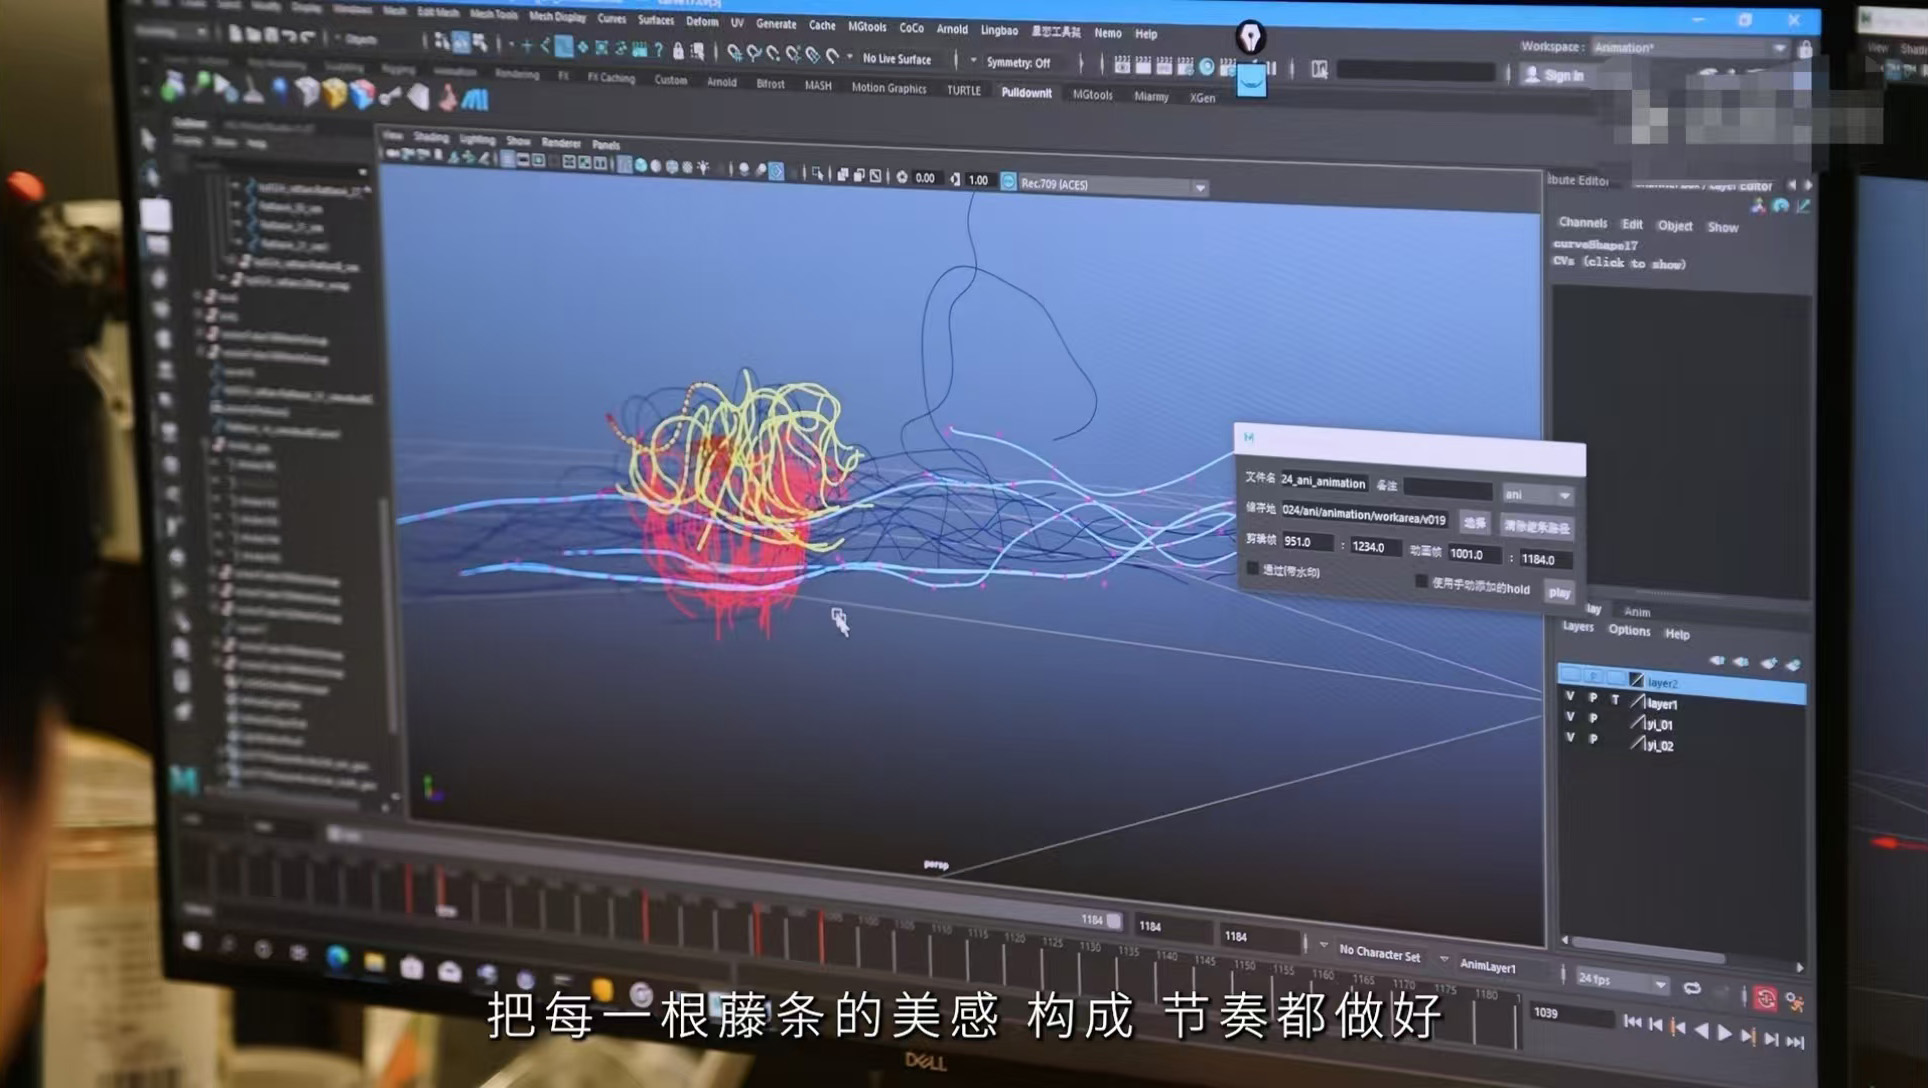Open the Deform menu in Maya
The width and height of the screenshot is (1928, 1088).
[x=702, y=21]
